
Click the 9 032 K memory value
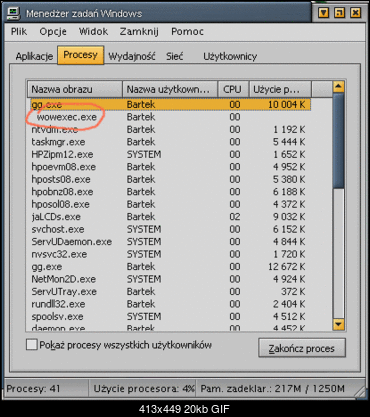click(x=289, y=217)
